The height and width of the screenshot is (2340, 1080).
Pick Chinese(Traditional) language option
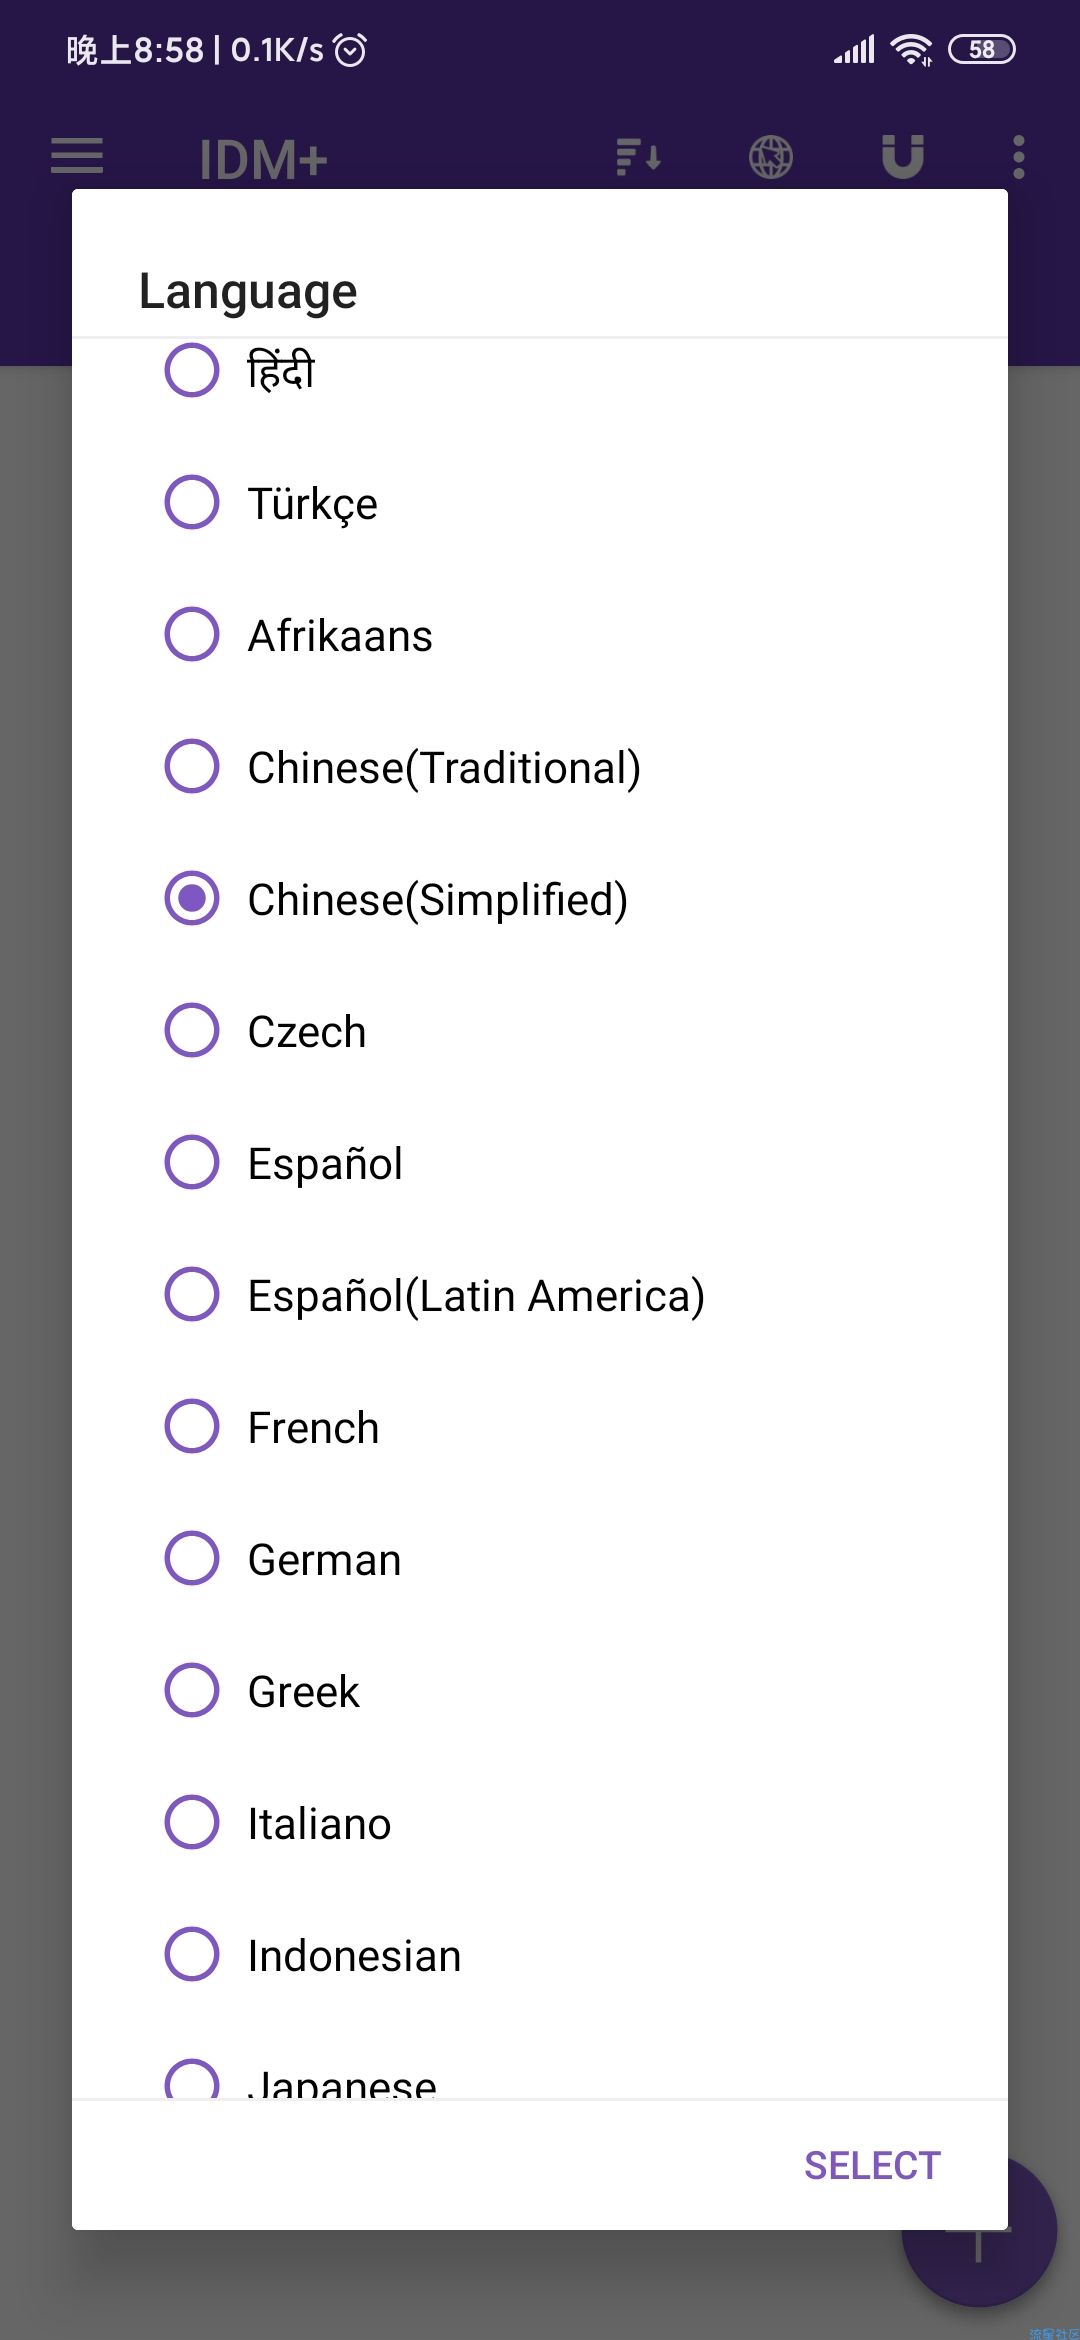(192, 766)
